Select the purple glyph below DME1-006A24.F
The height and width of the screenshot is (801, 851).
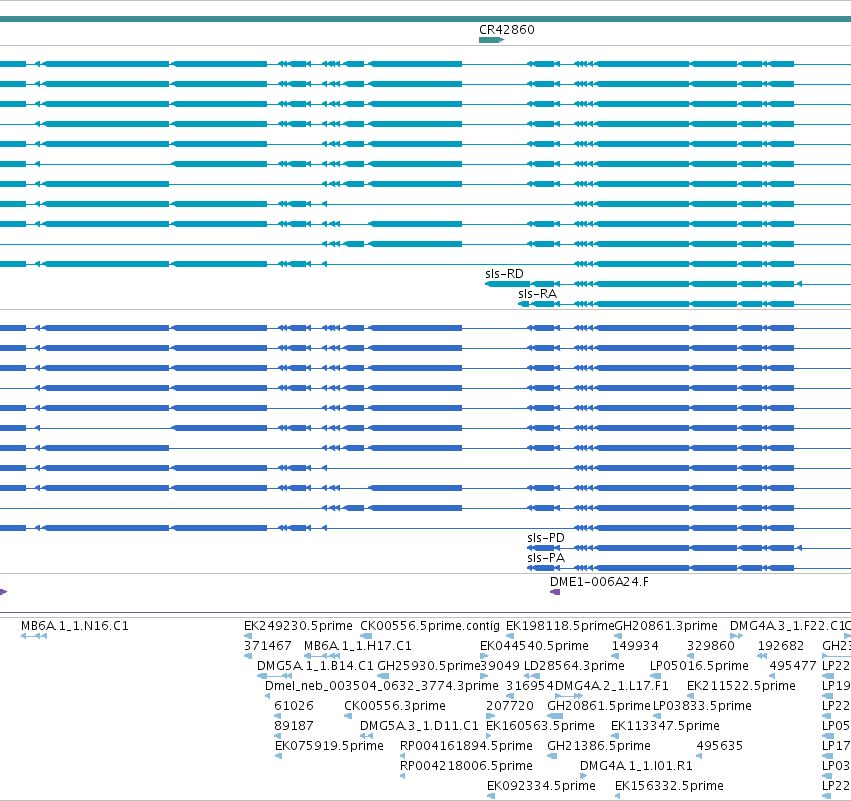point(555,592)
